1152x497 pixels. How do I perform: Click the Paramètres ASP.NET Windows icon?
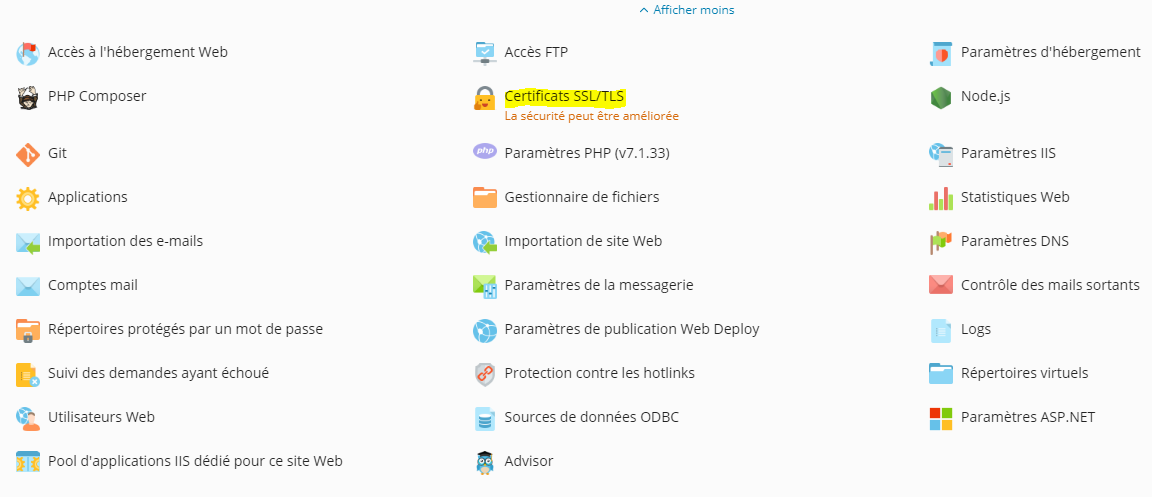pyautogui.click(x=940, y=418)
